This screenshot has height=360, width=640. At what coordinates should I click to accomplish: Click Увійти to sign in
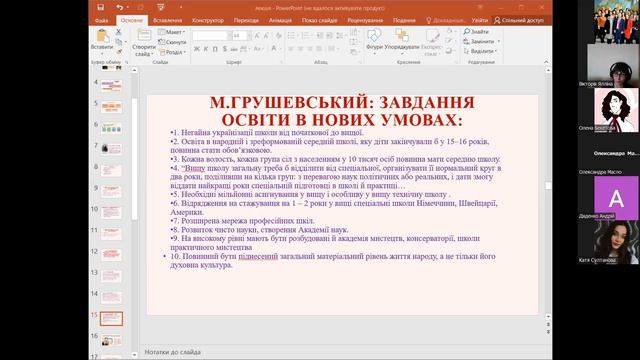[480, 20]
